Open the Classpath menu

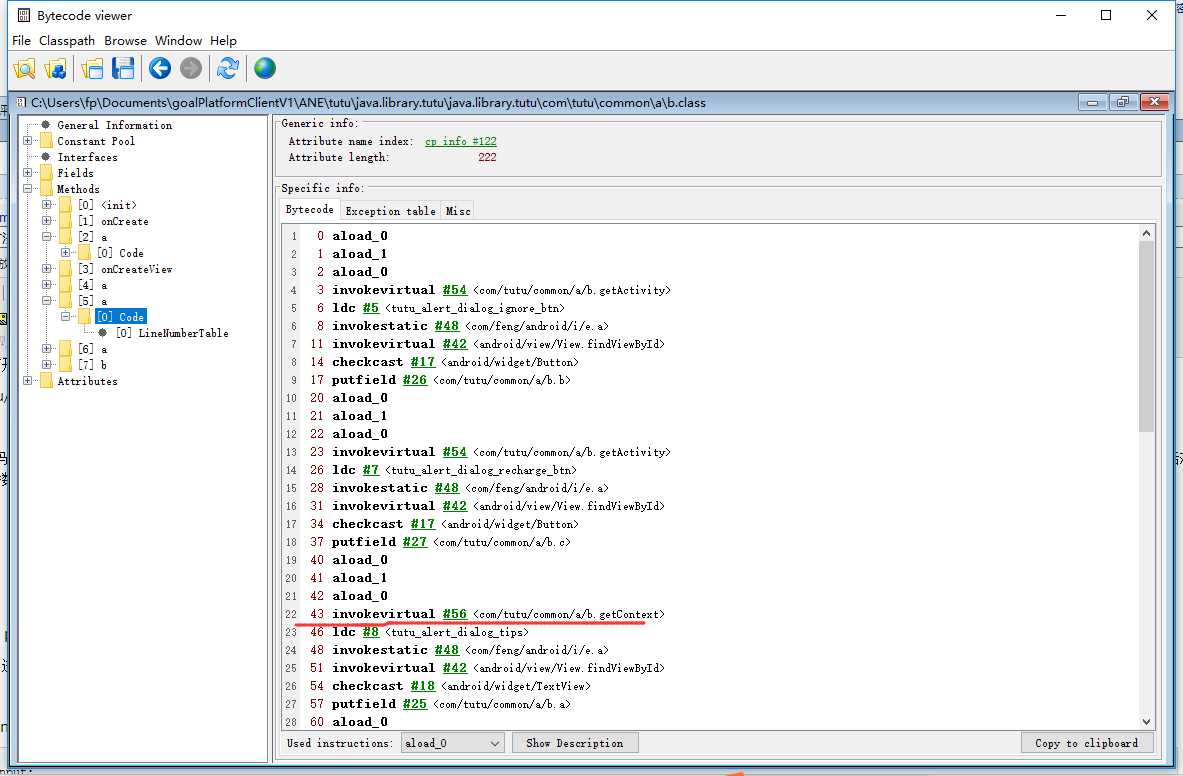click(x=67, y=41)
